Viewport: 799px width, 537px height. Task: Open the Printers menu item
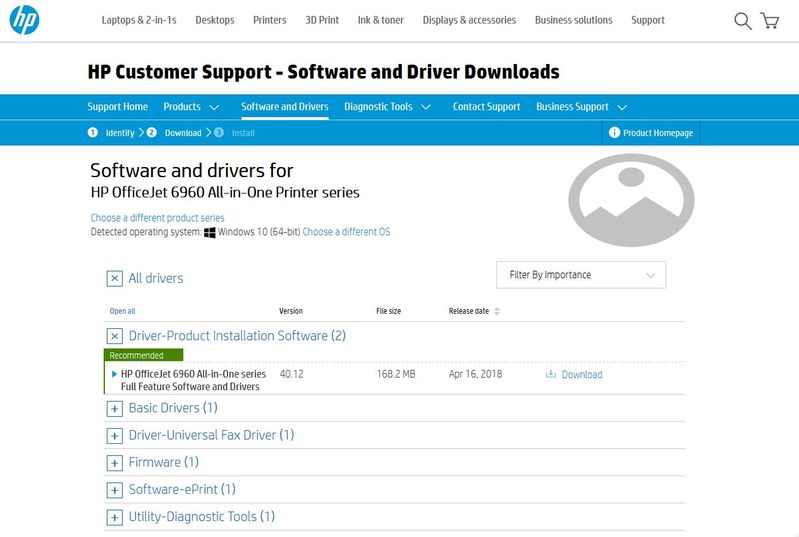tap(269, 20)
